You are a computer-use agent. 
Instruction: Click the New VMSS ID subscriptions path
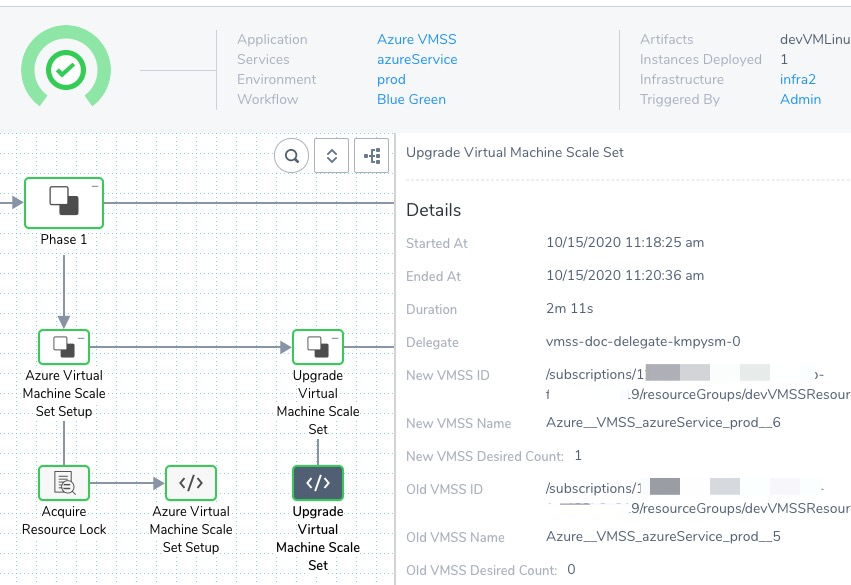click(698, 384)
